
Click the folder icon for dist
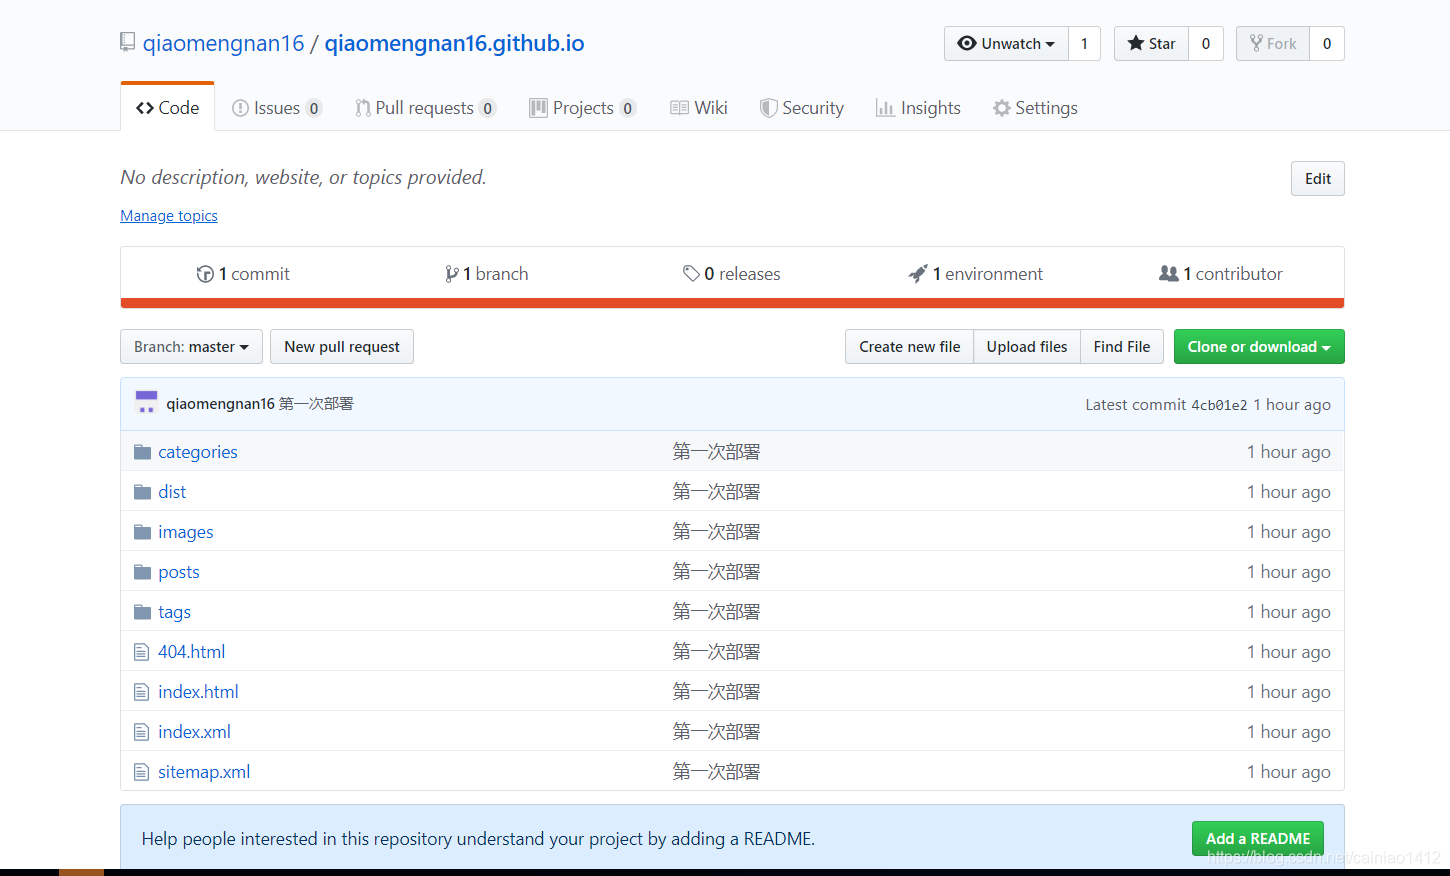pyautogui.click(x=143, y=492)
